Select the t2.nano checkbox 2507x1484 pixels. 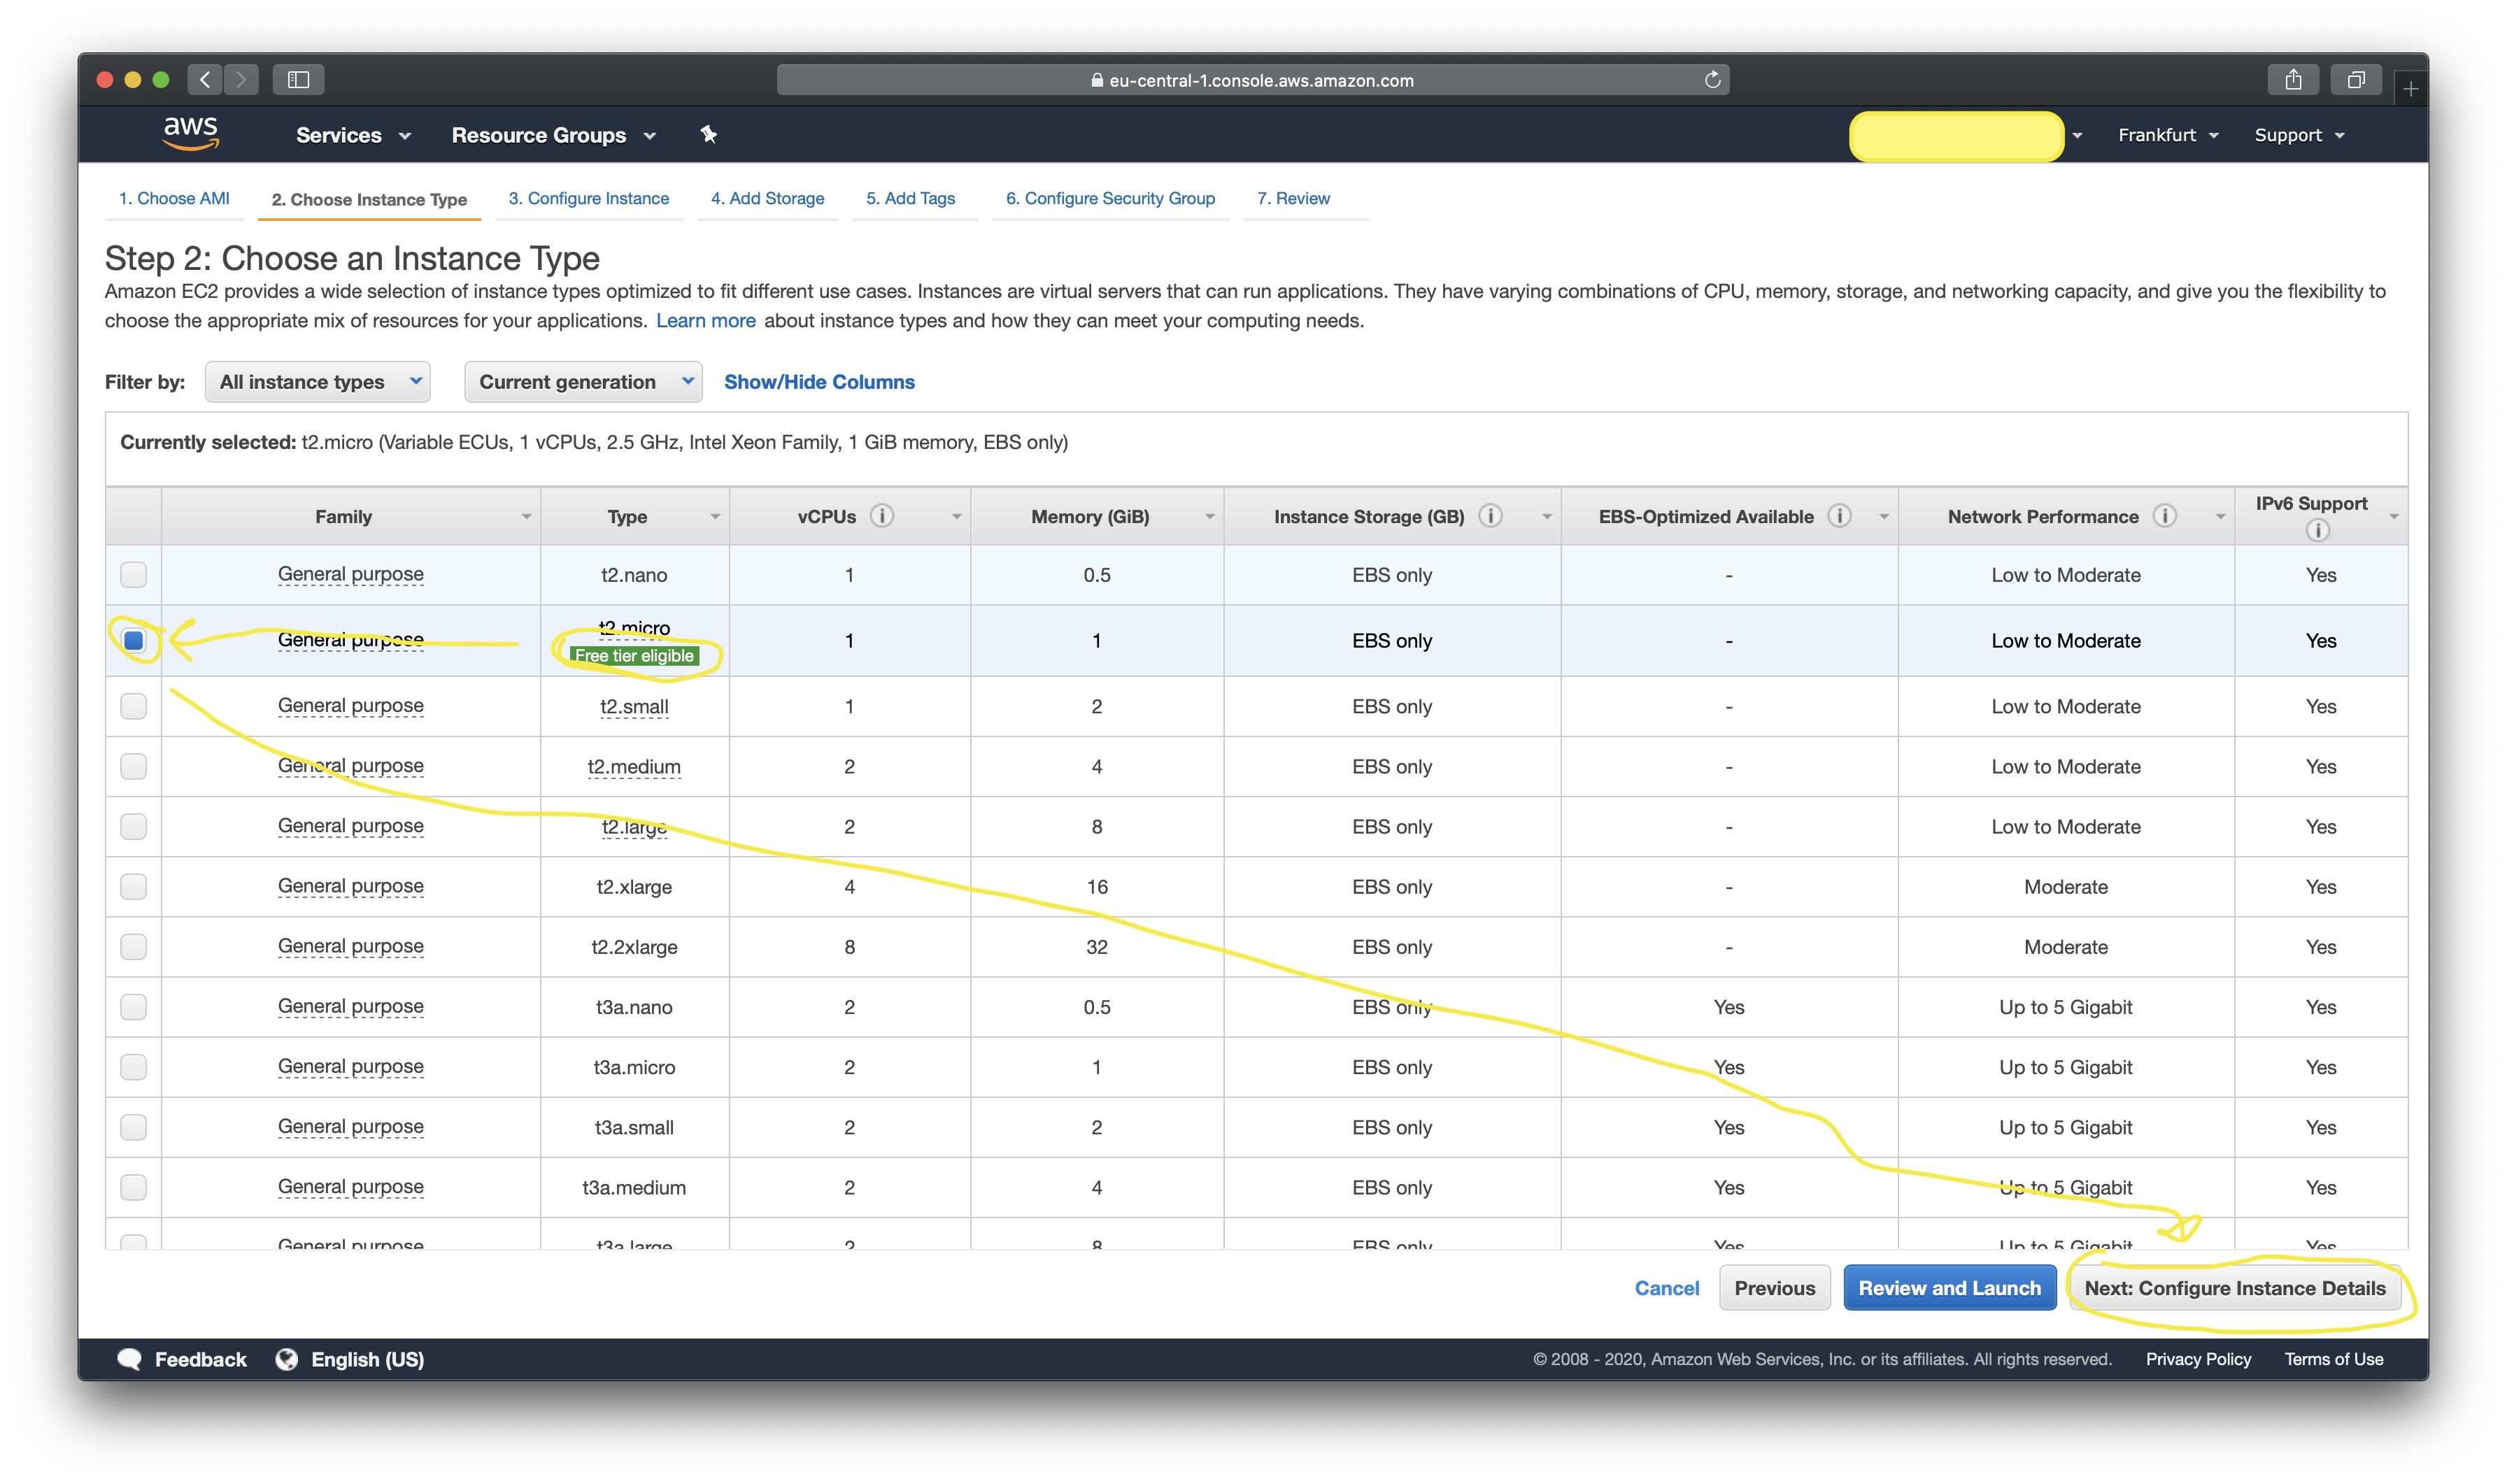pyautogui.click(x=133, y=575)
